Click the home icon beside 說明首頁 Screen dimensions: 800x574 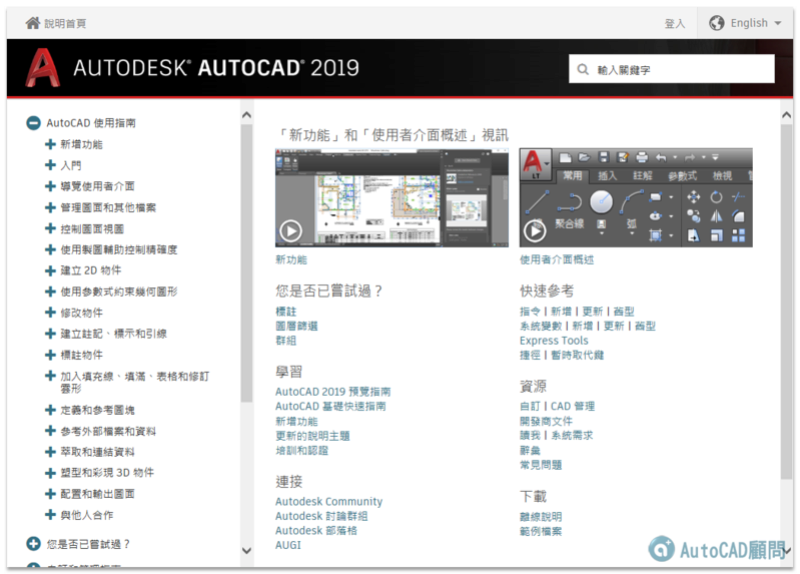click(33, 23)
